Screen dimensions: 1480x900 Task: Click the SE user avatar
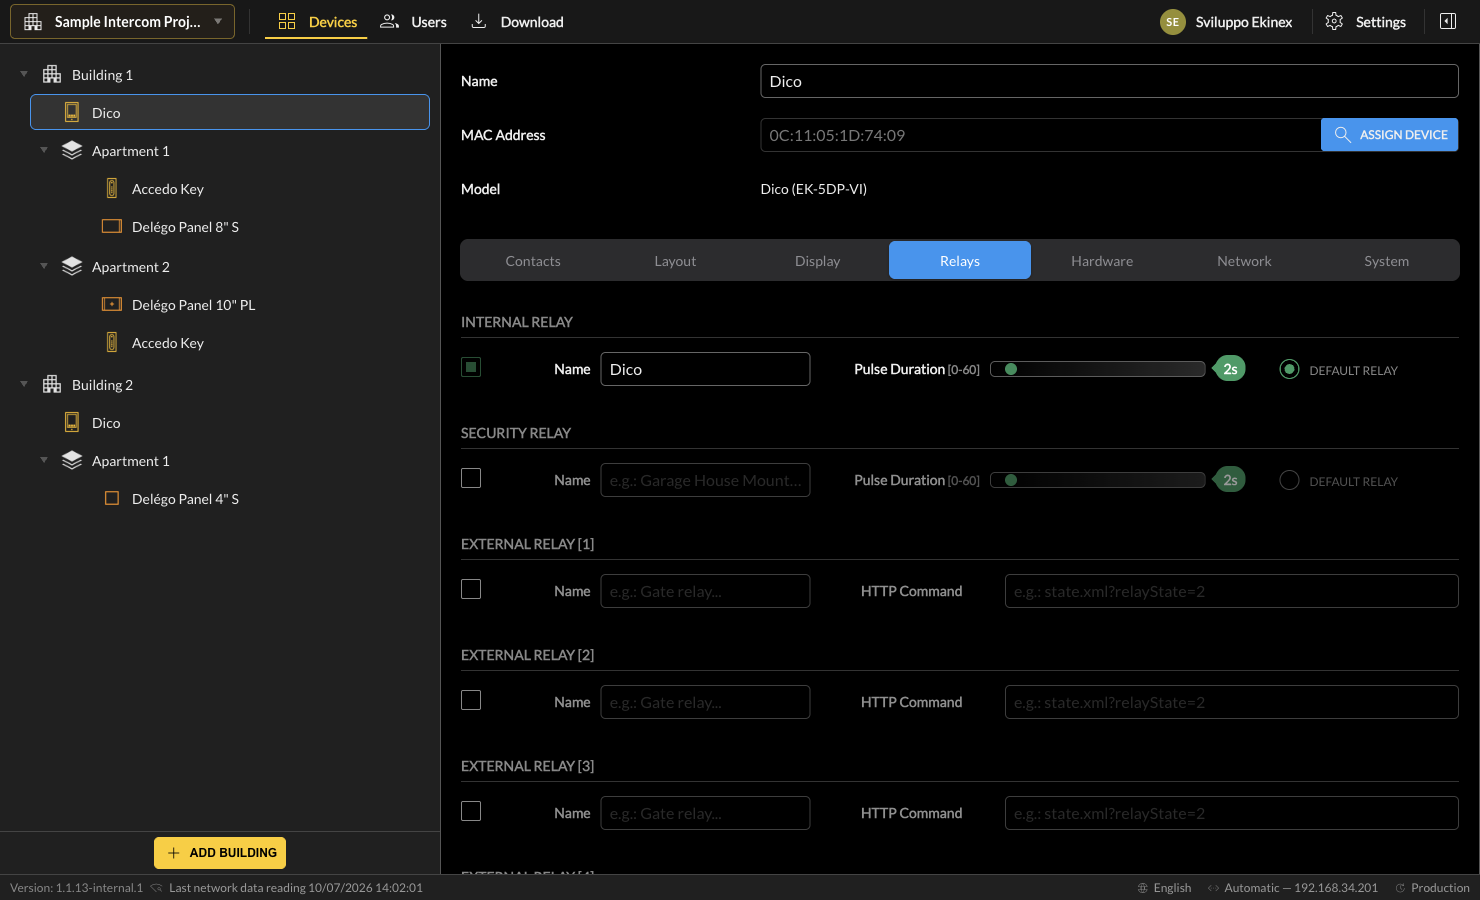1173,22
